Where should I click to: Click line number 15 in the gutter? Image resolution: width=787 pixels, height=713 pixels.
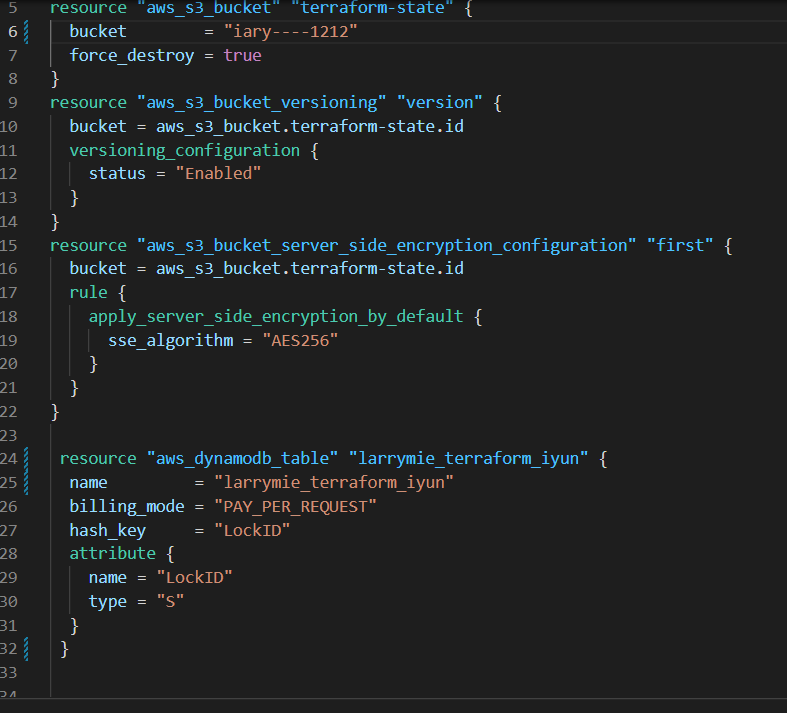pos(9,245)
